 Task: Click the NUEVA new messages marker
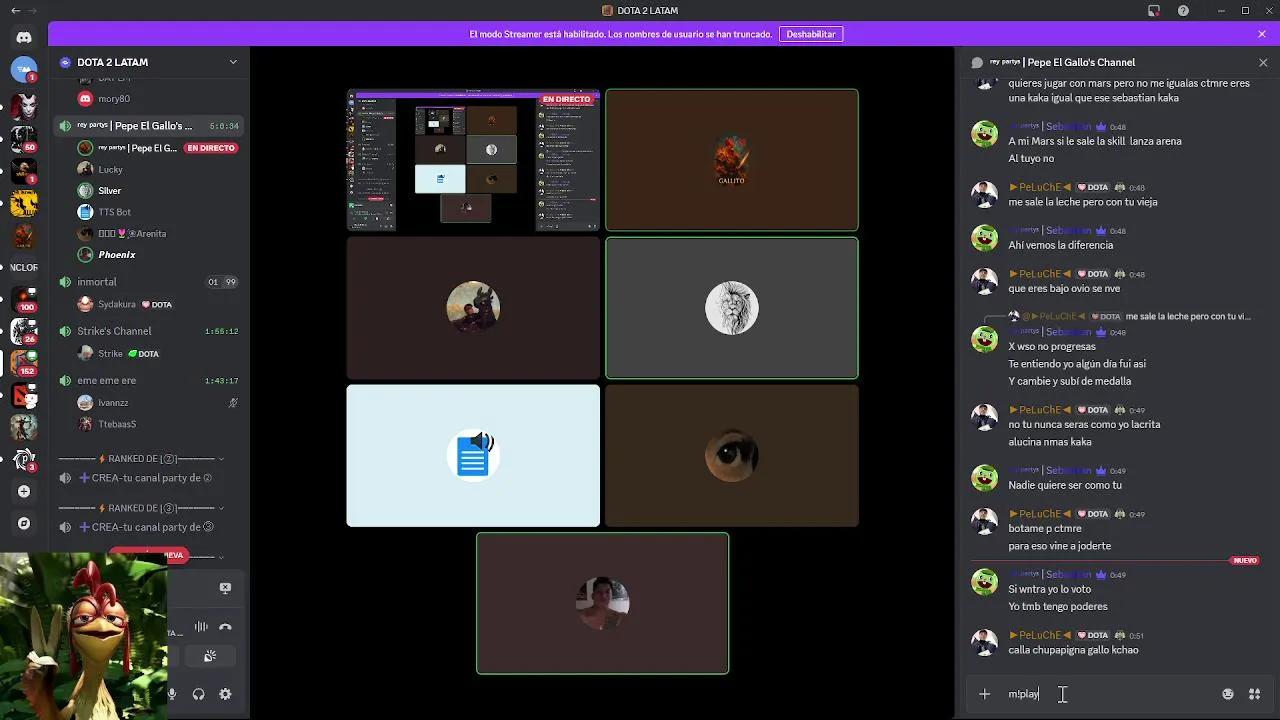tap(1245, 560)
